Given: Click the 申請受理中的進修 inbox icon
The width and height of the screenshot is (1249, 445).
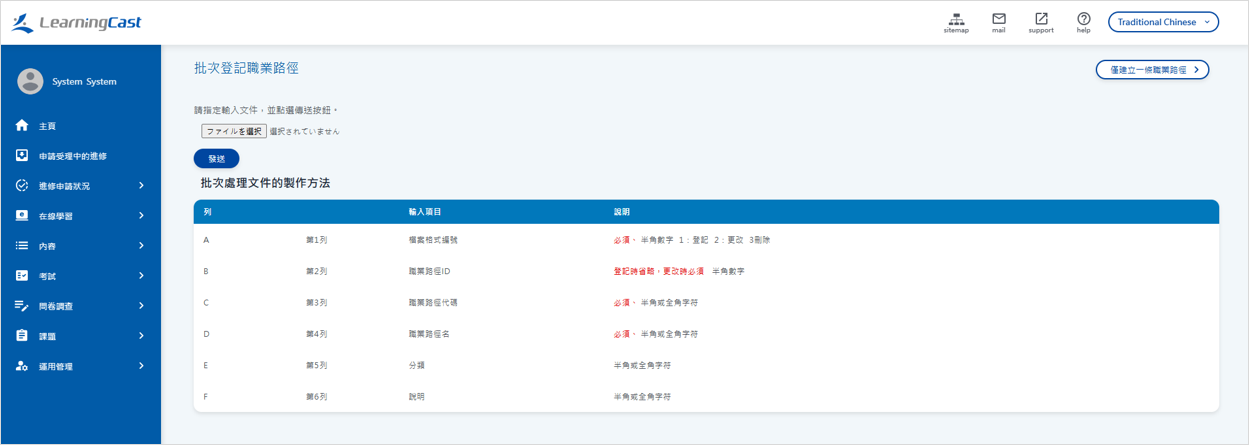Looking at the screenshot, I should pyautogui.click(x=22, y=156).
